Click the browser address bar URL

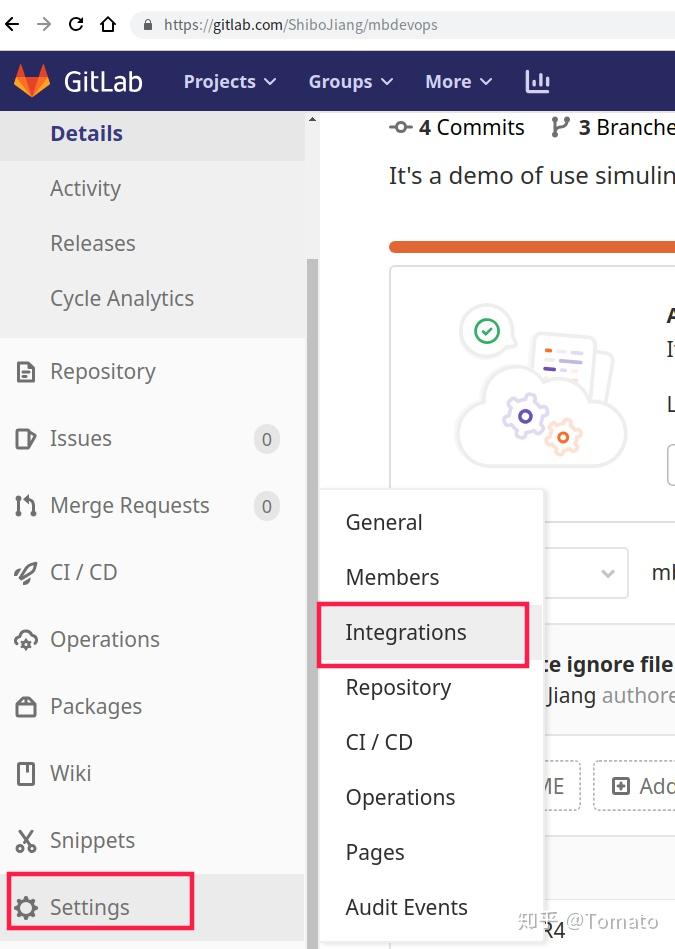pos(300,24)
